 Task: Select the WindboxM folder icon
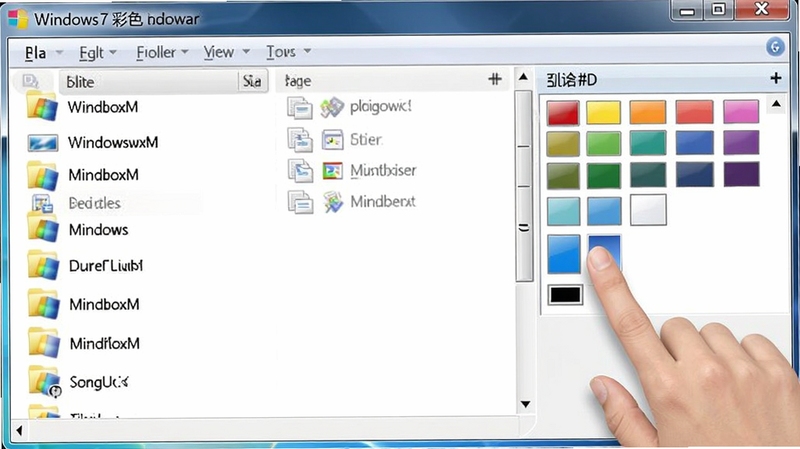[42, 106]
